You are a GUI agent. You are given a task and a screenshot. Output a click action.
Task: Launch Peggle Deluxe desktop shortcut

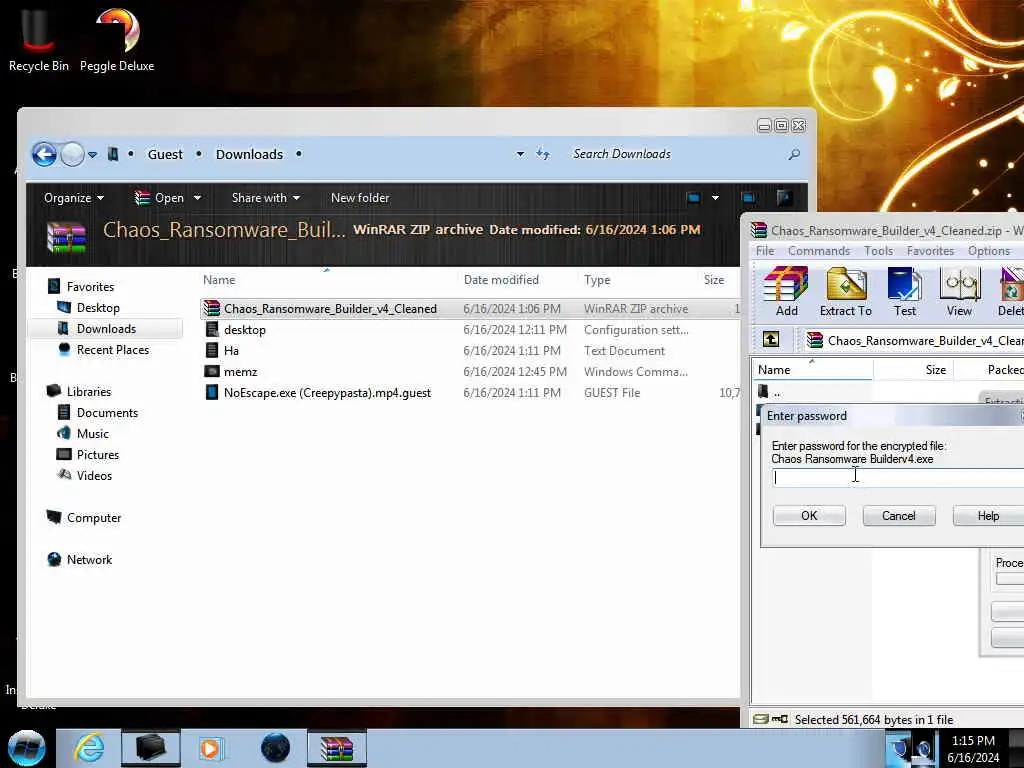[x=117, y=40]
